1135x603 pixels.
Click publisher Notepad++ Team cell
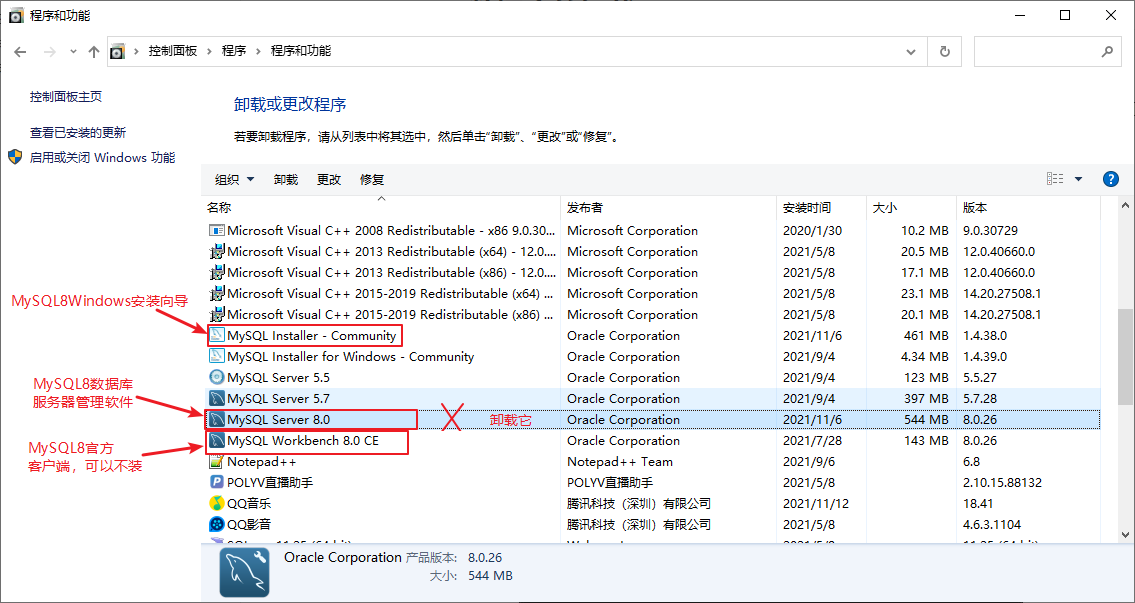pos(620,461)
